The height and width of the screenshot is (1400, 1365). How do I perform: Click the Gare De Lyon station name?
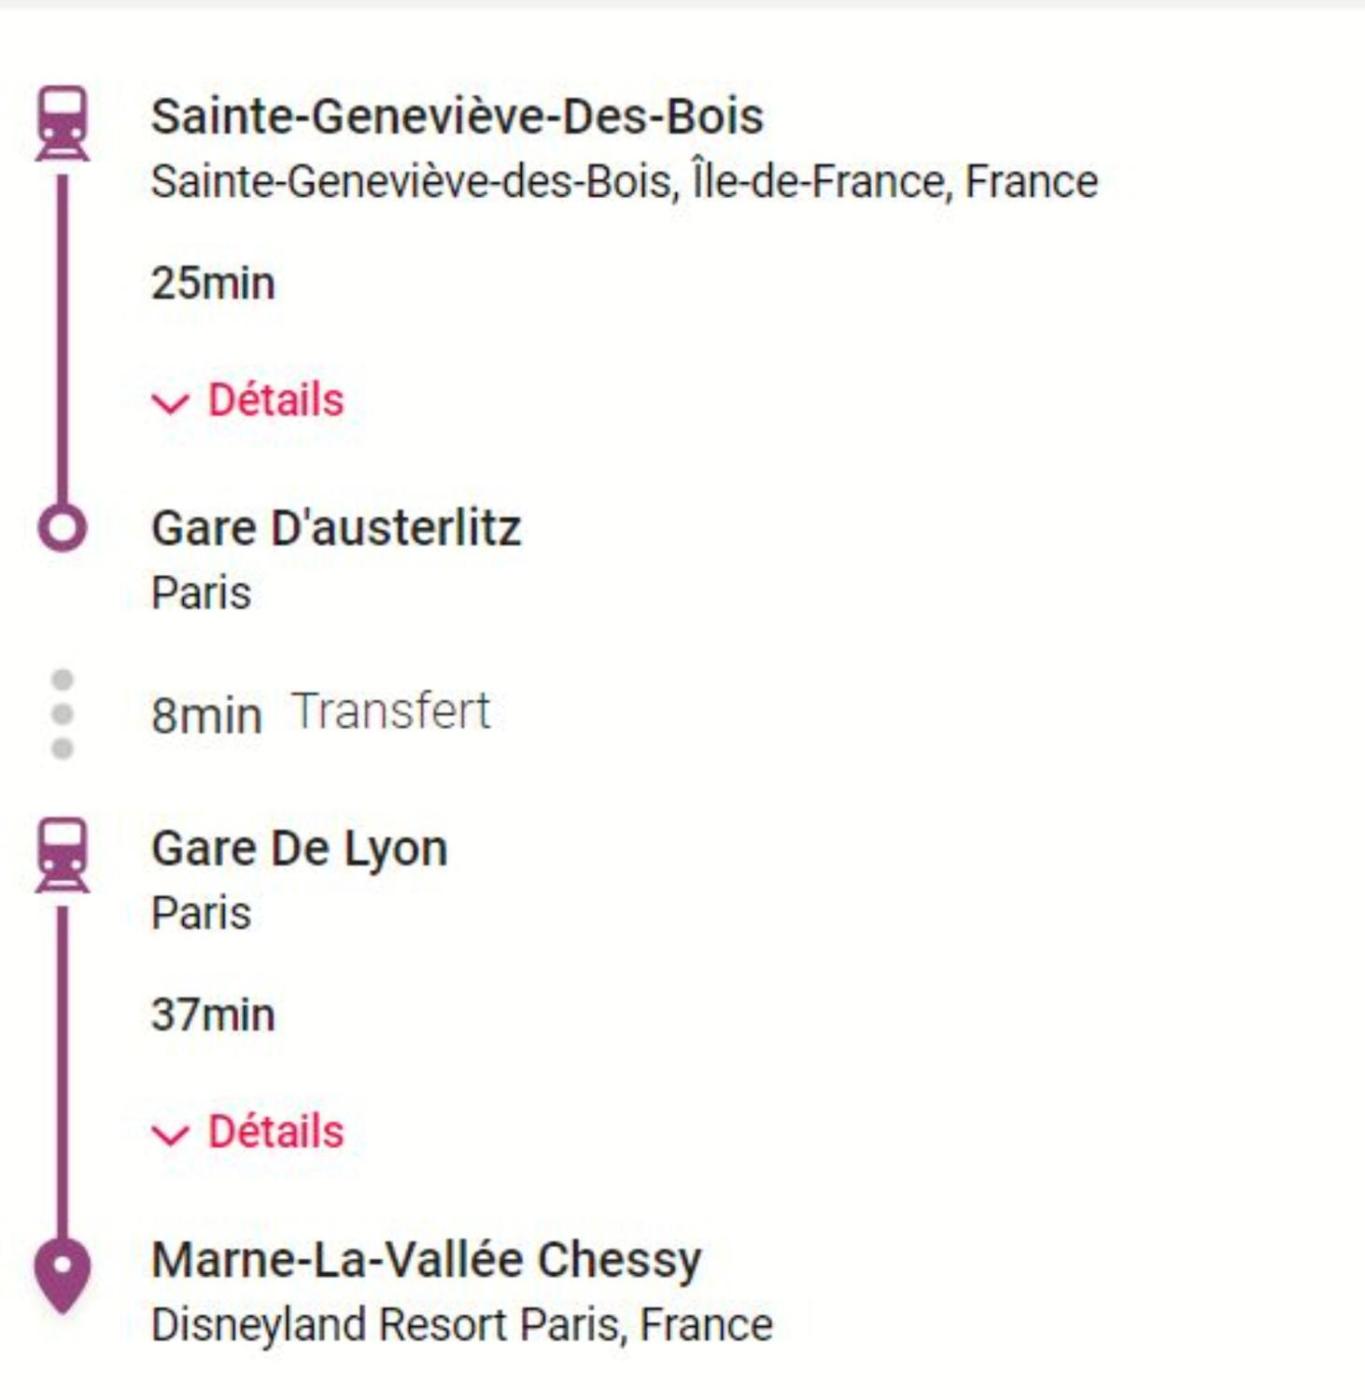(299, 849)
